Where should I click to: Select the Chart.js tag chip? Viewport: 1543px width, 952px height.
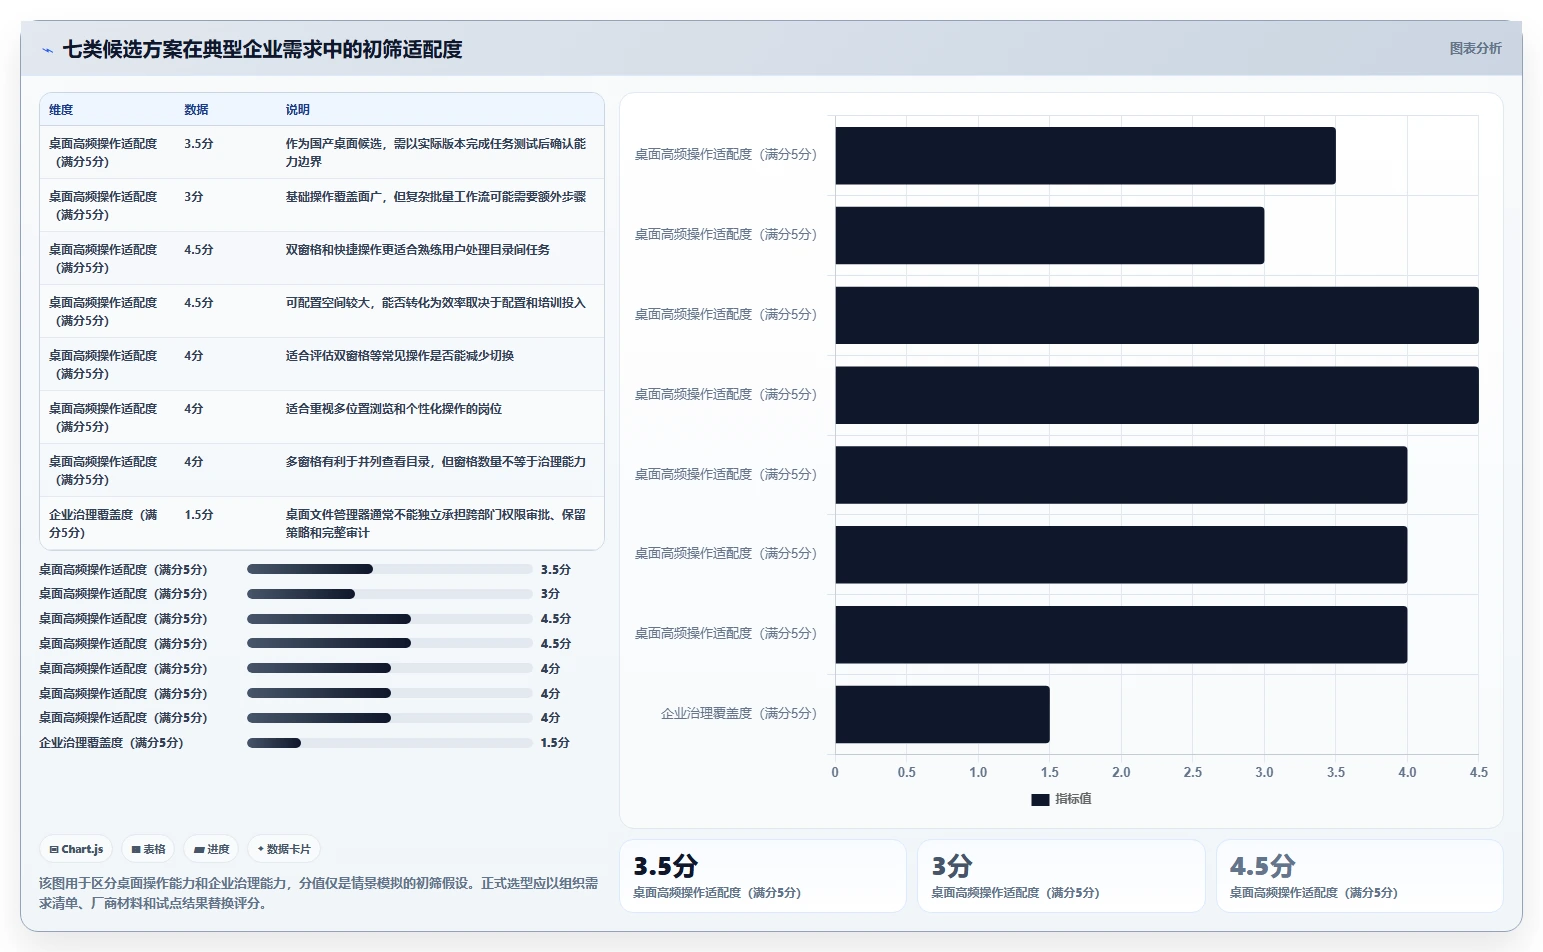tap(76, 849)
